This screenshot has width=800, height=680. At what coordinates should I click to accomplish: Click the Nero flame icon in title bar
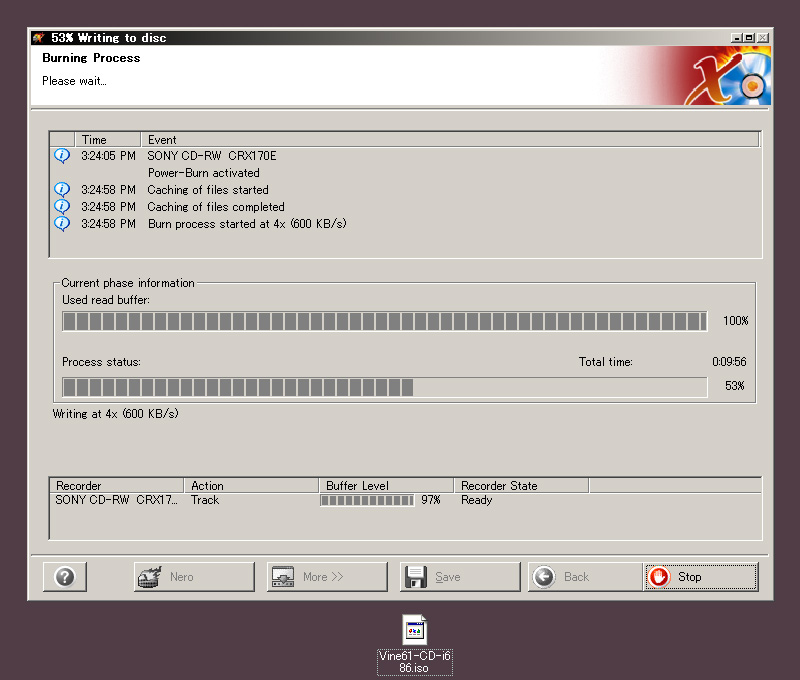[39, 38]
